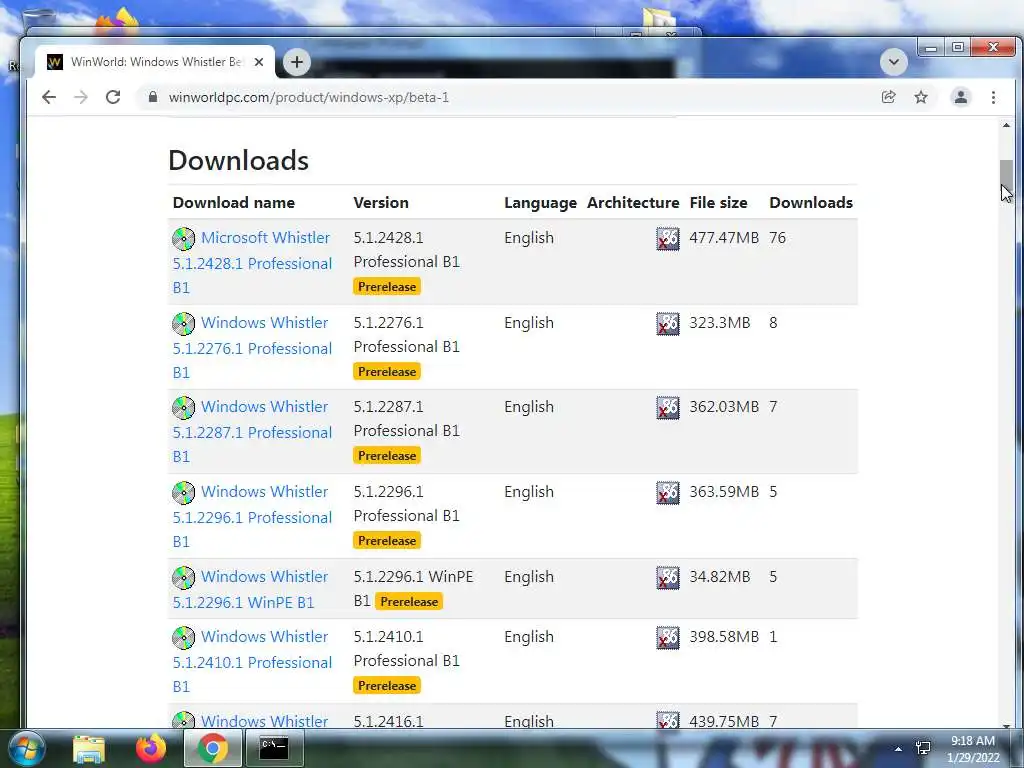The image size is (1024, 768).
Task: Click the page scrollbar up arrow
Action: coord(1006,125)
